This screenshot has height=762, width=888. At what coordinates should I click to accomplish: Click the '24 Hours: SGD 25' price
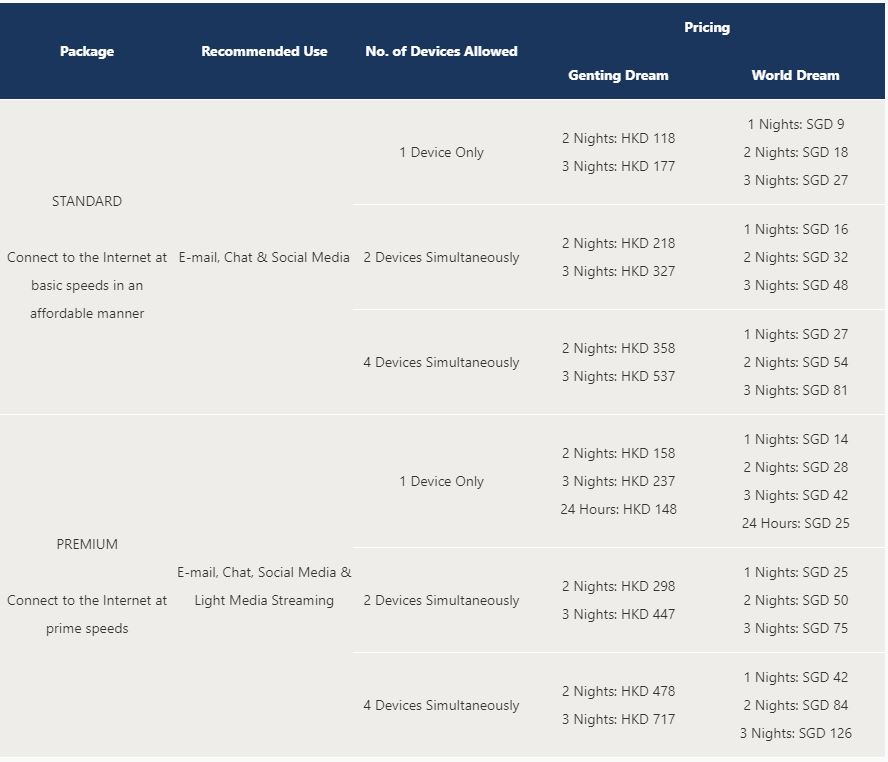(x=796, y=523)
